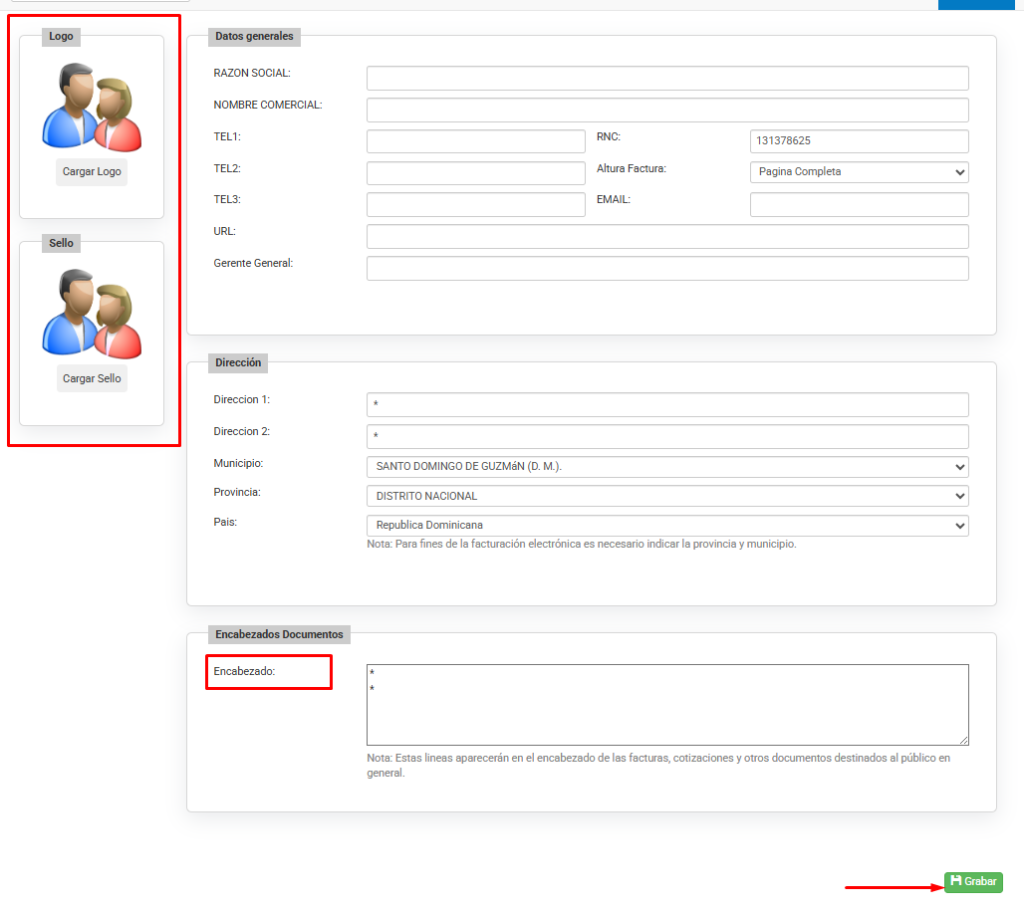This screenshot has width=1024, height=913.
Task: Focus the NOMBRE COMERCIAL text field
Action: (x=667, y=110)
